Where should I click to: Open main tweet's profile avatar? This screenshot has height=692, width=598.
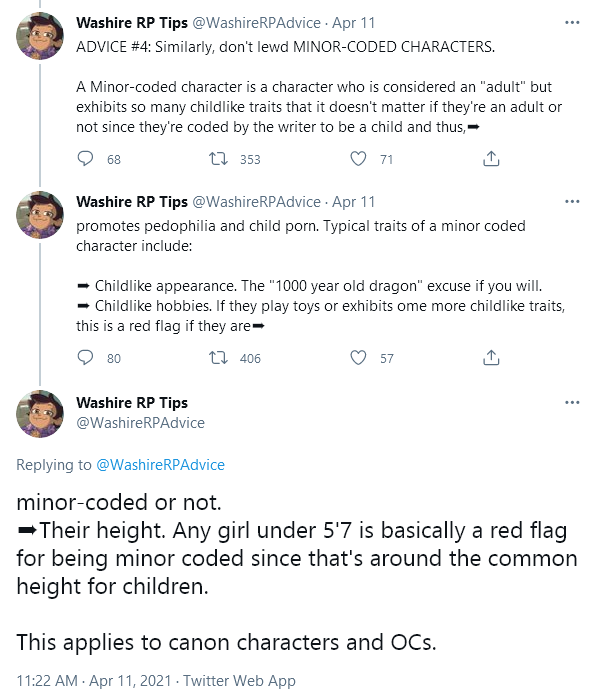point(40,414)
